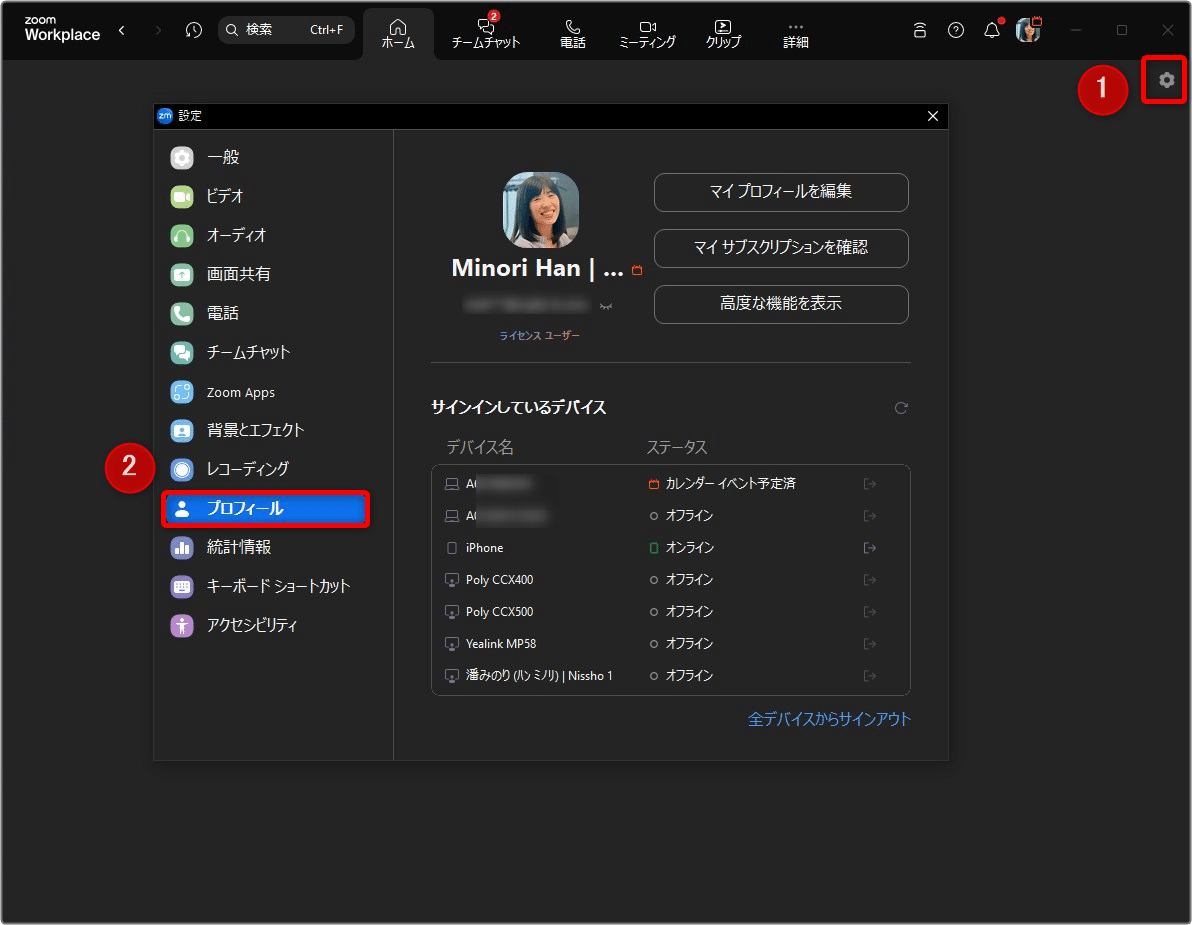Click the calendar icon beside Minori Han
1192x925 pixels.
point(637,270)
